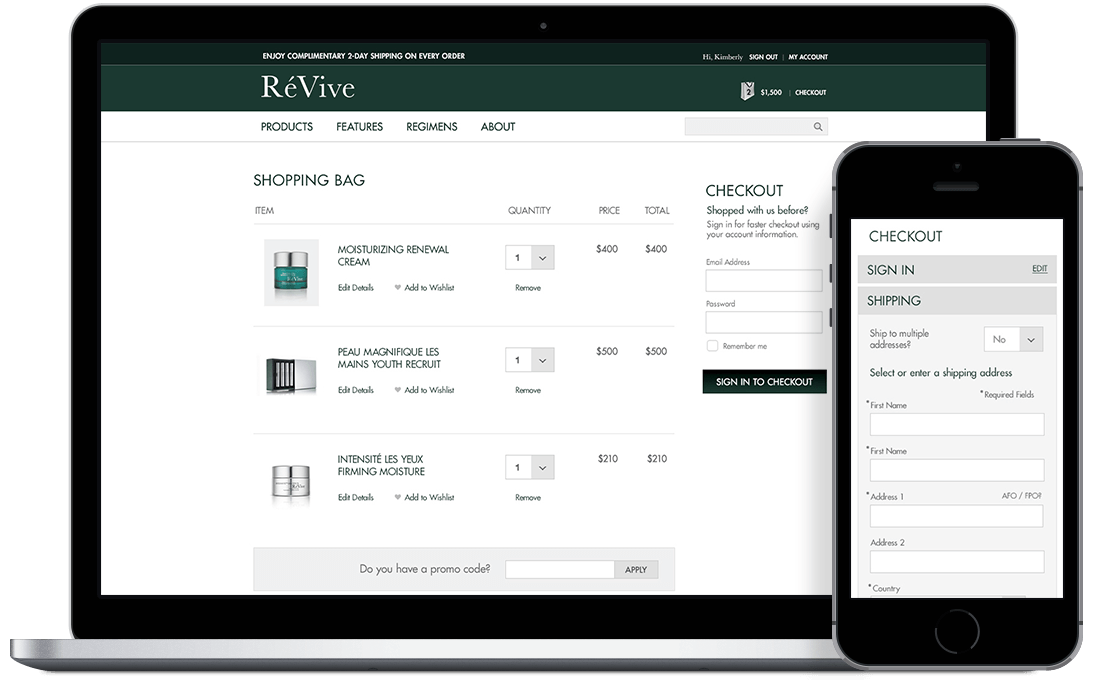
Task: Apply the promo code
Action: pyautogui.click(x=636, y=570)
